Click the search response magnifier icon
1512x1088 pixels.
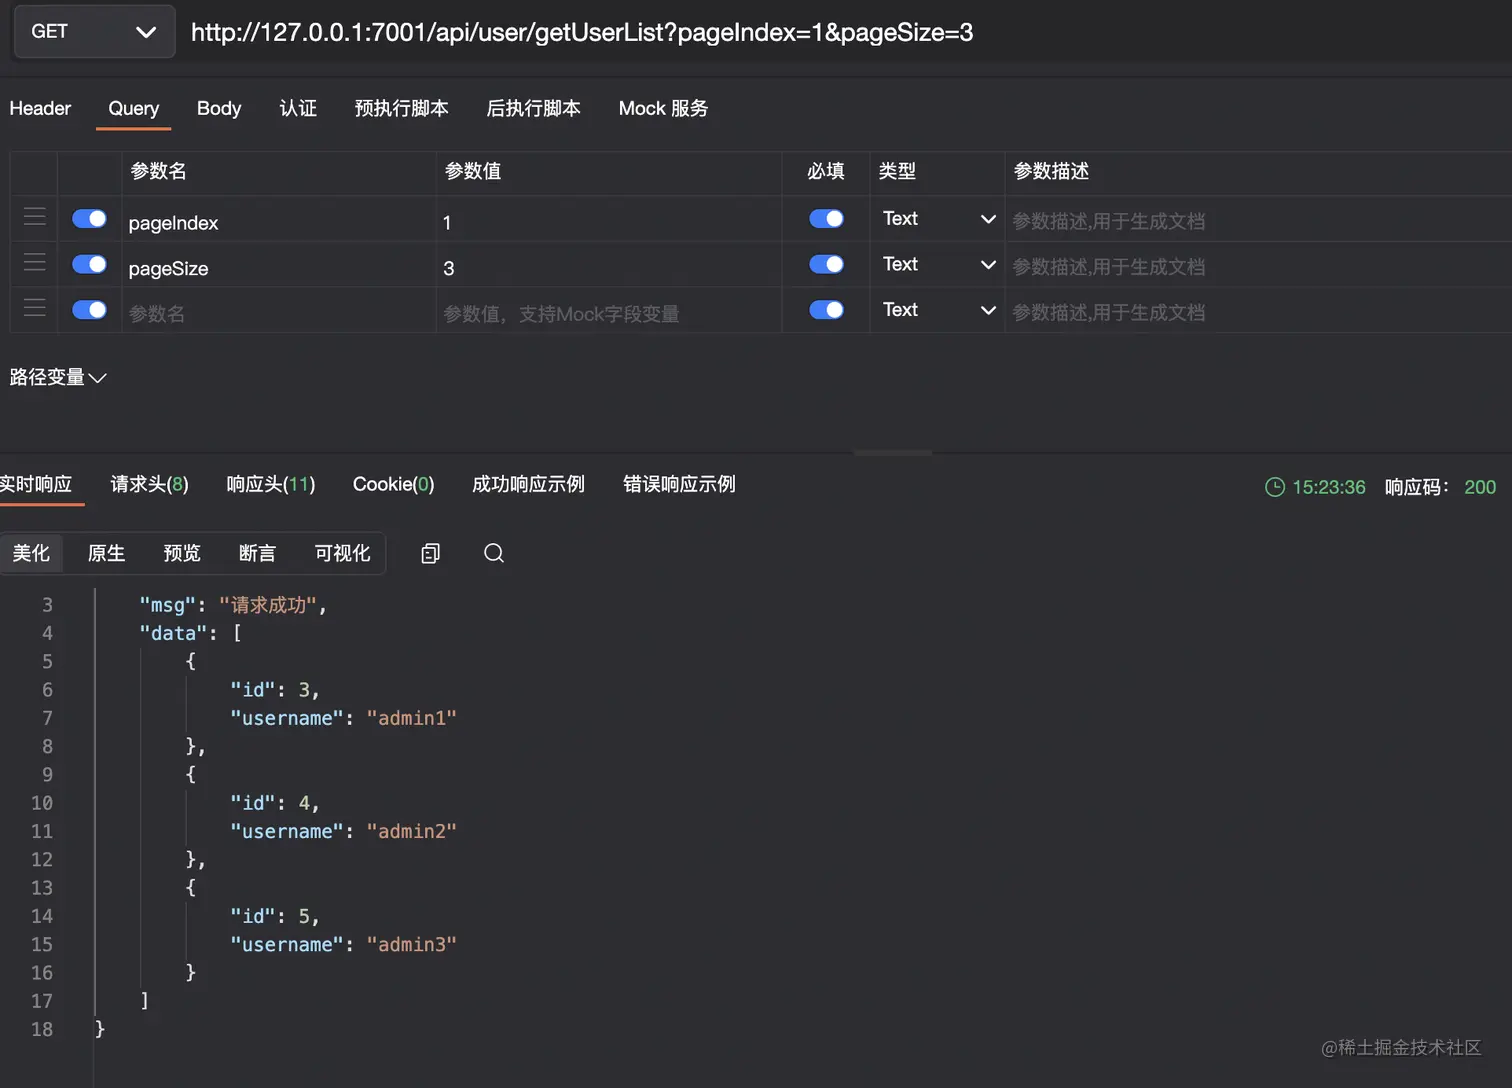[x=494, y=553]
